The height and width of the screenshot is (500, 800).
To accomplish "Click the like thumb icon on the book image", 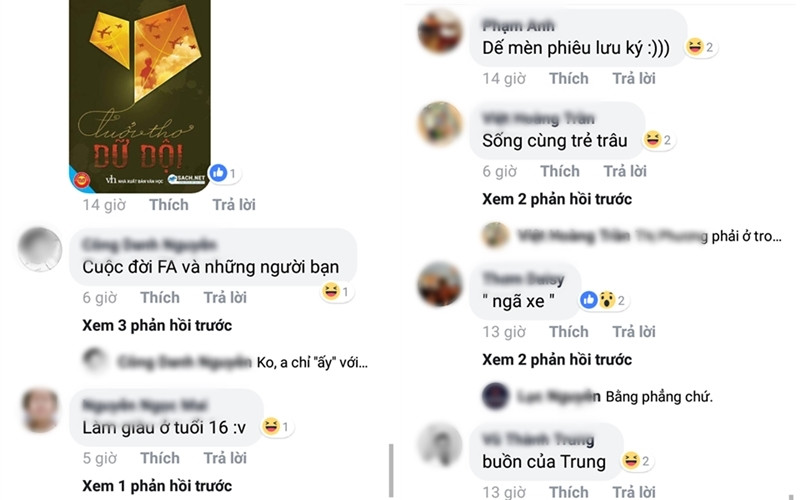I will 218,173.
